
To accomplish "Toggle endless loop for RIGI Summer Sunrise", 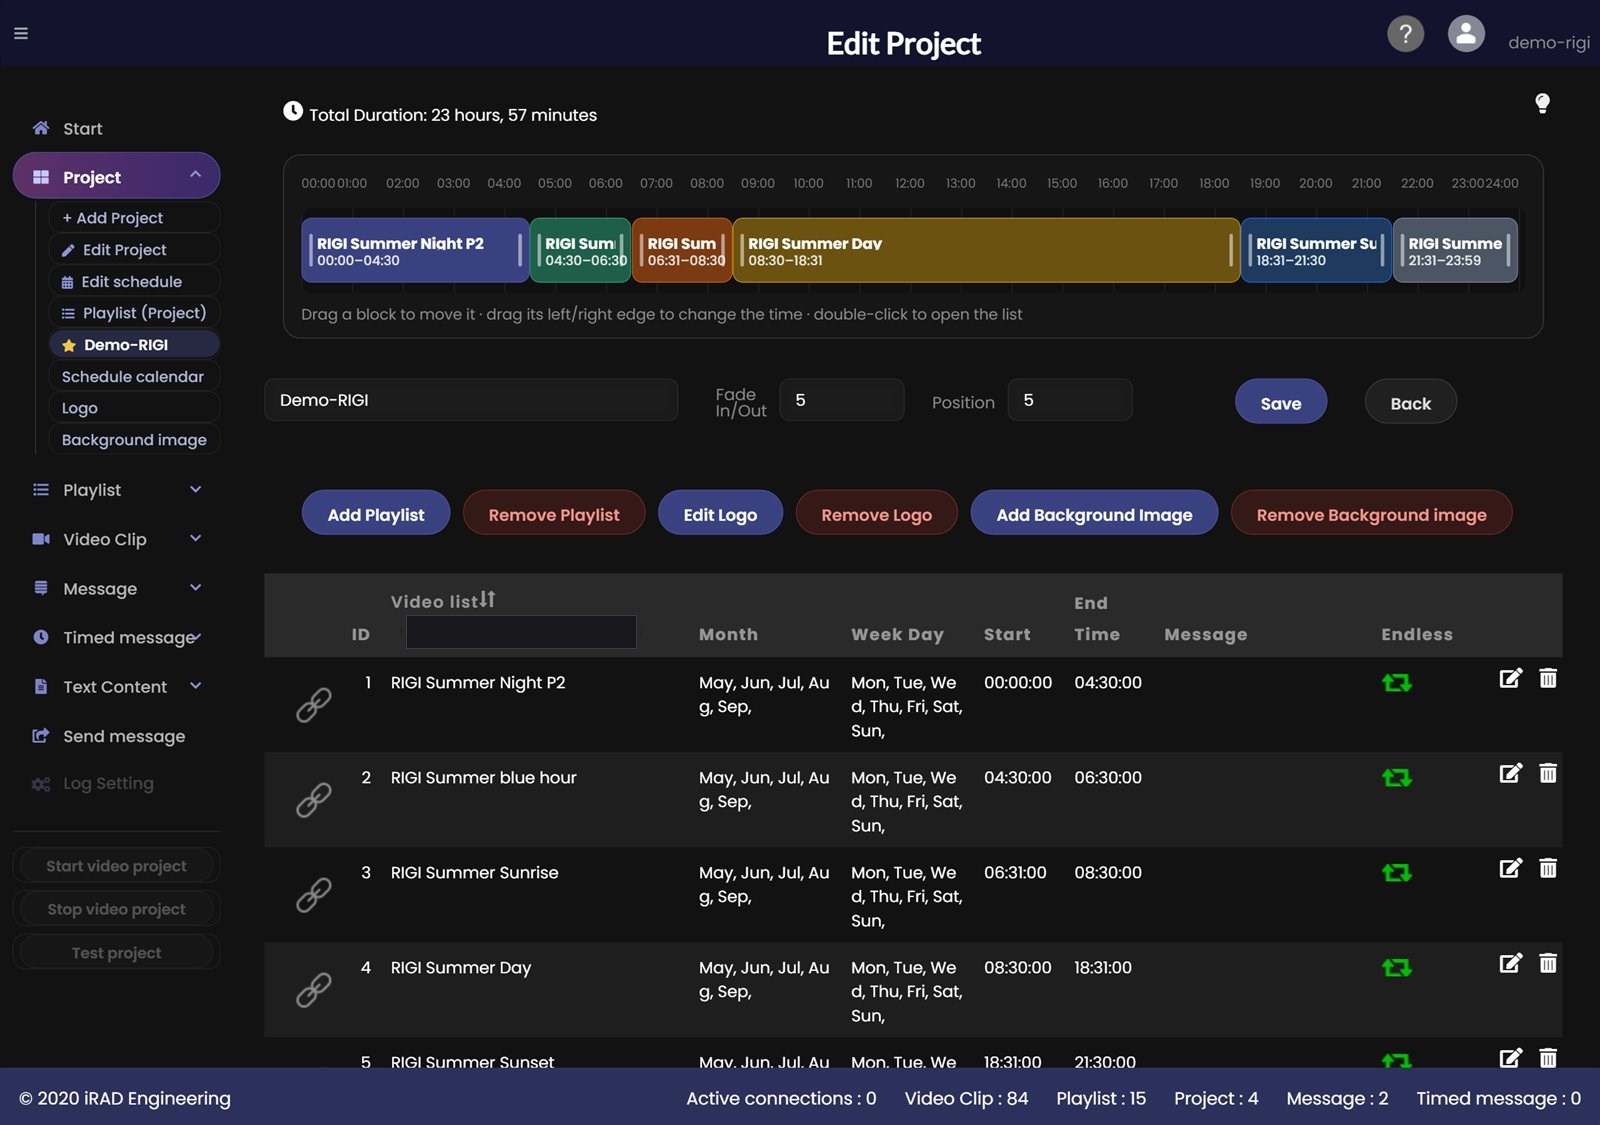I will point(1396,873).
